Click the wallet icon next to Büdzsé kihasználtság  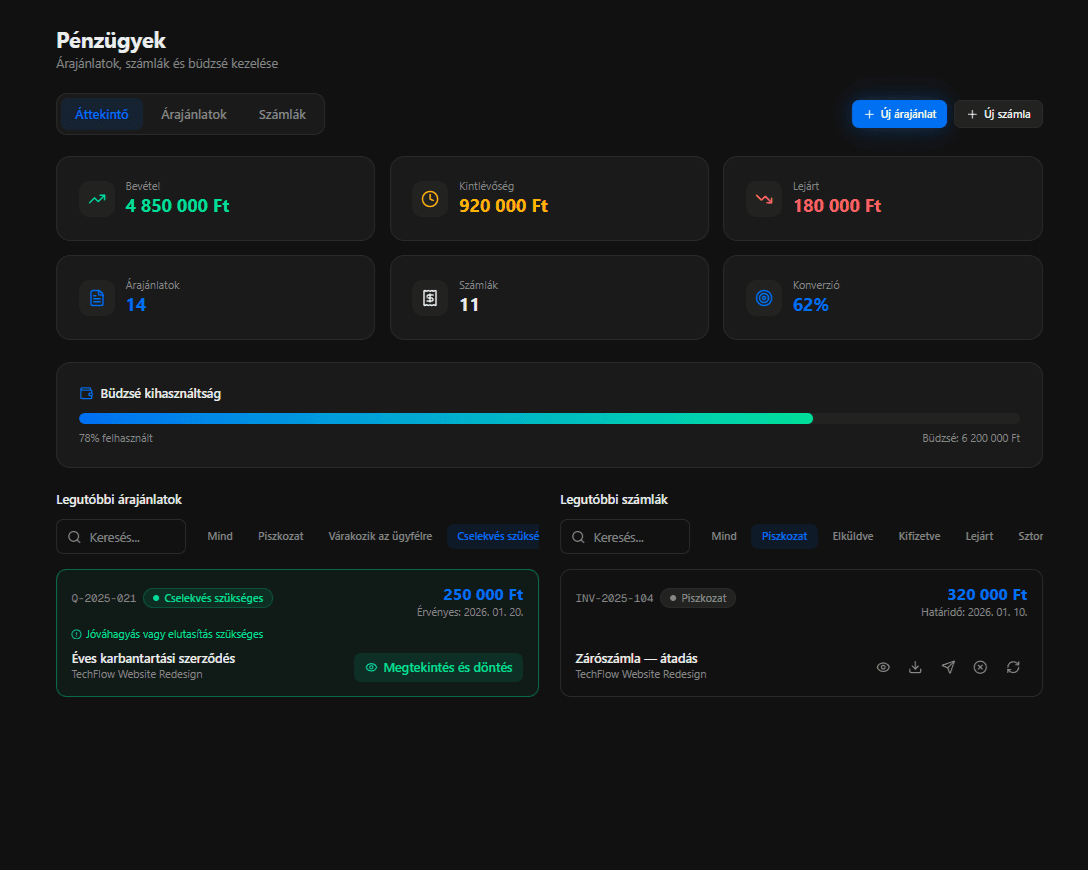coord(86,393)
